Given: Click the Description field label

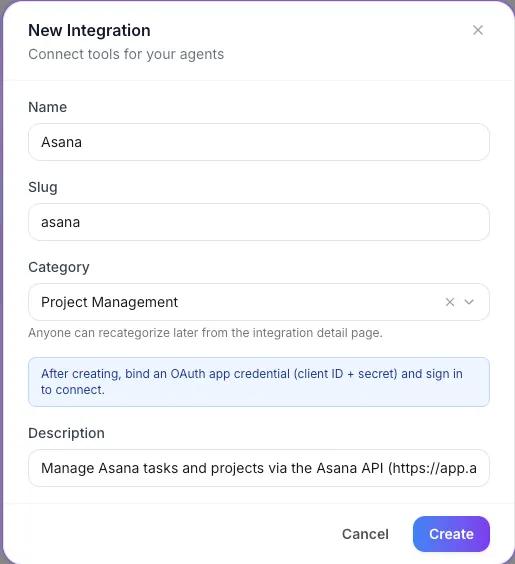Looking at the screenshot, I should pyautogui.click(x=66, y=433).
